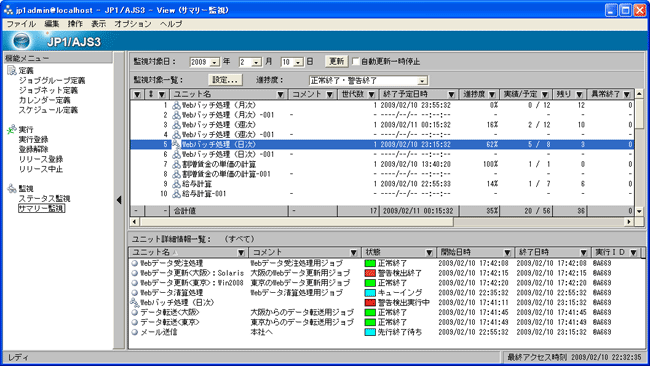Toggle 自動更新一時停止 checkbox
650x366 pixels.
click(355, 62)
